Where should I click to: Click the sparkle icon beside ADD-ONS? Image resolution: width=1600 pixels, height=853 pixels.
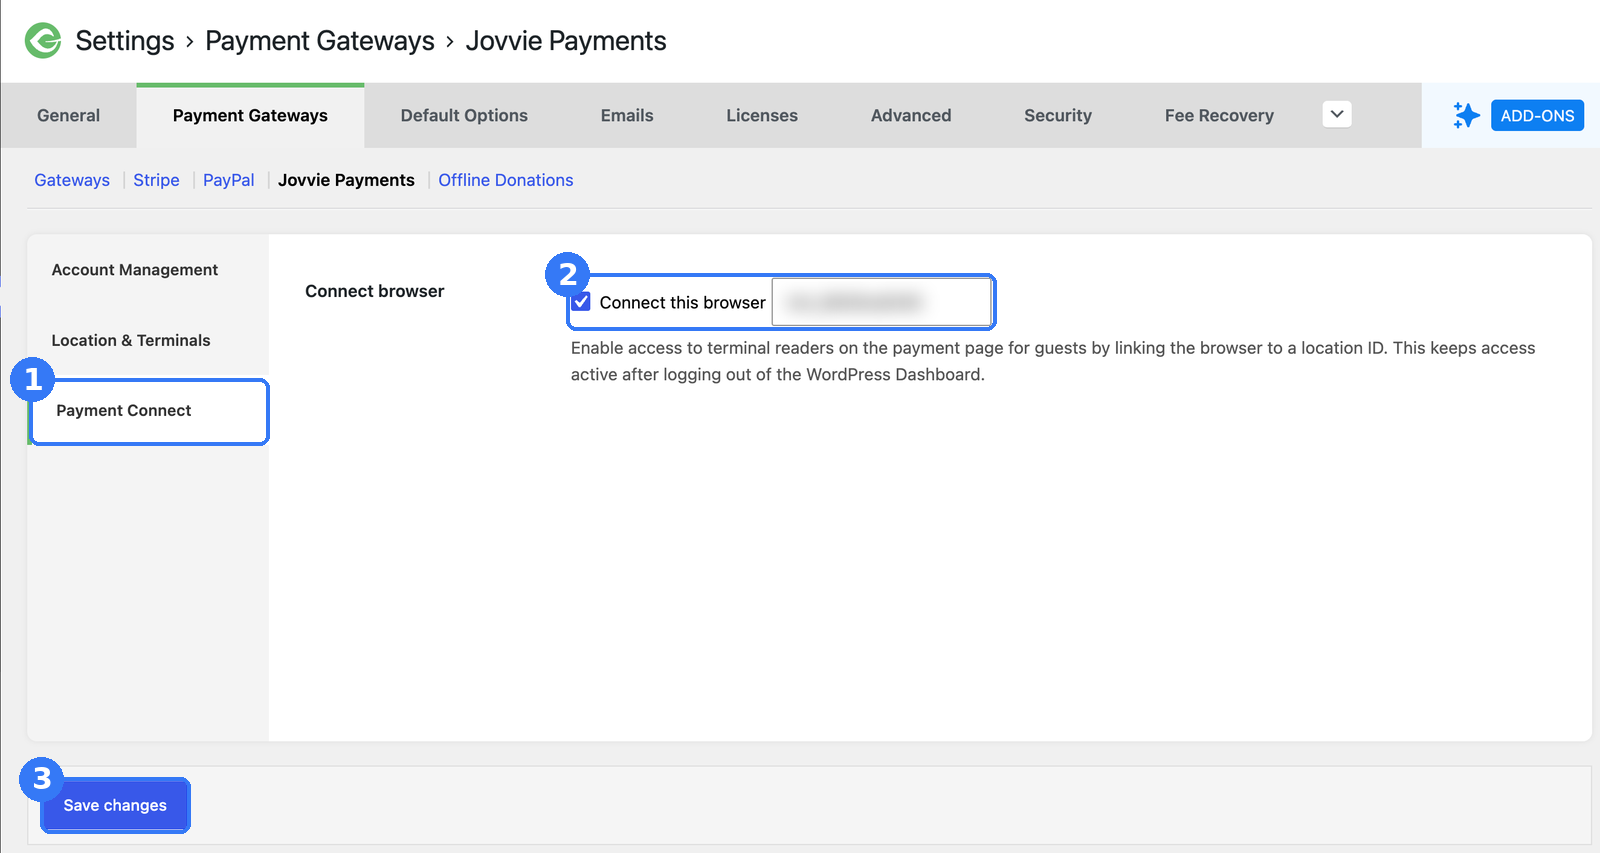click(x=1466, y=115)
